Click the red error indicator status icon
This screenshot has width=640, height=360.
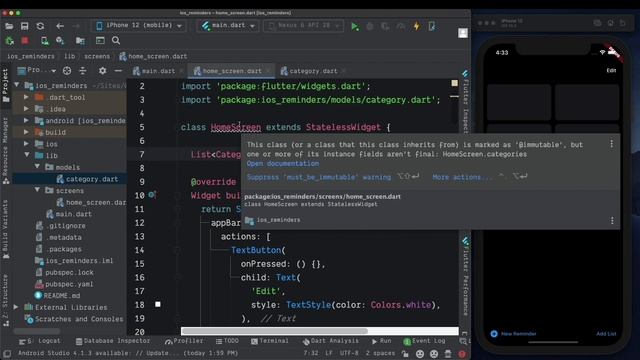point(462,354)
